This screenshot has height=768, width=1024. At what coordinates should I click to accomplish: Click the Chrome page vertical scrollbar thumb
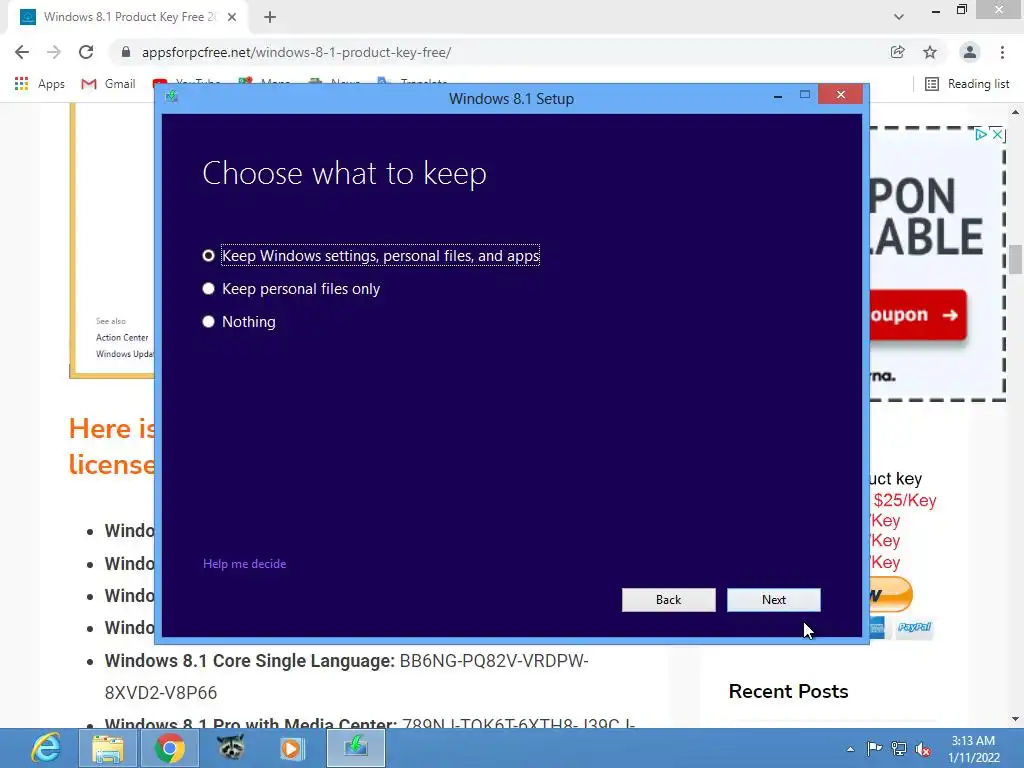click(1015, 259)
